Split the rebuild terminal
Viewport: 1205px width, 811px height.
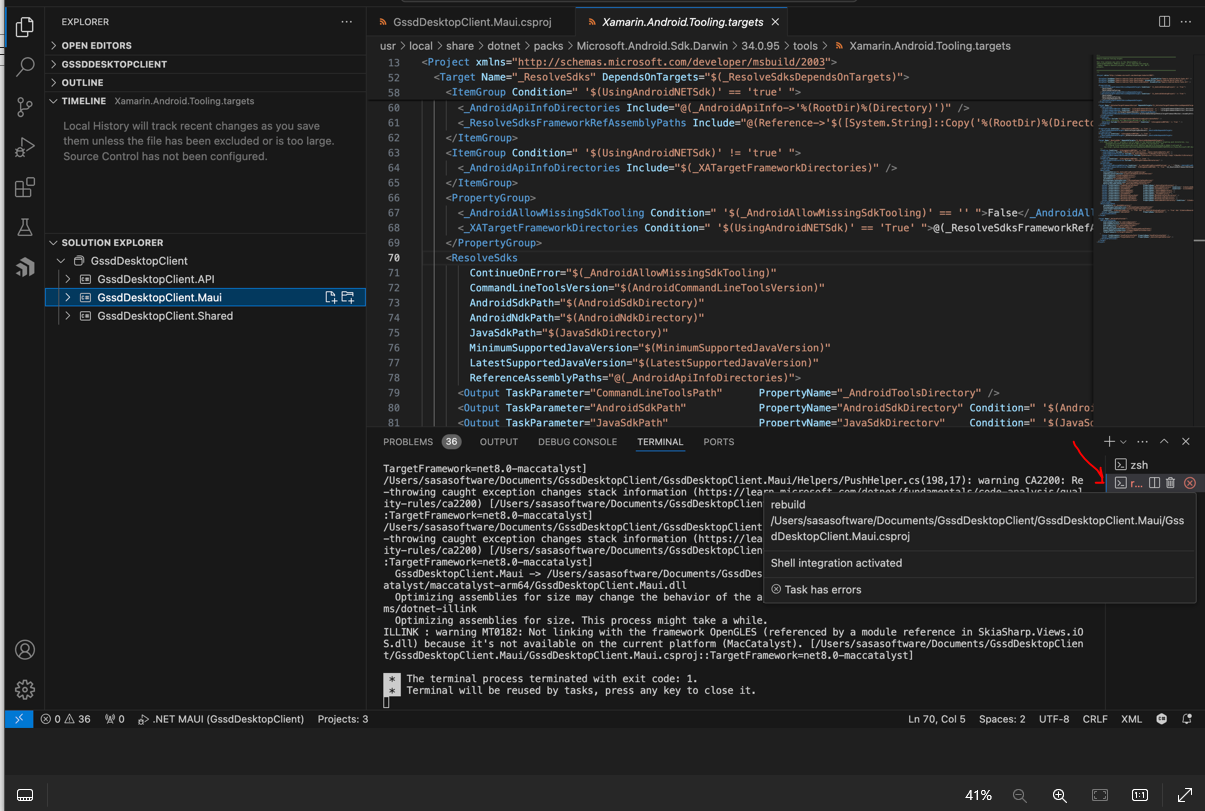1154,483
